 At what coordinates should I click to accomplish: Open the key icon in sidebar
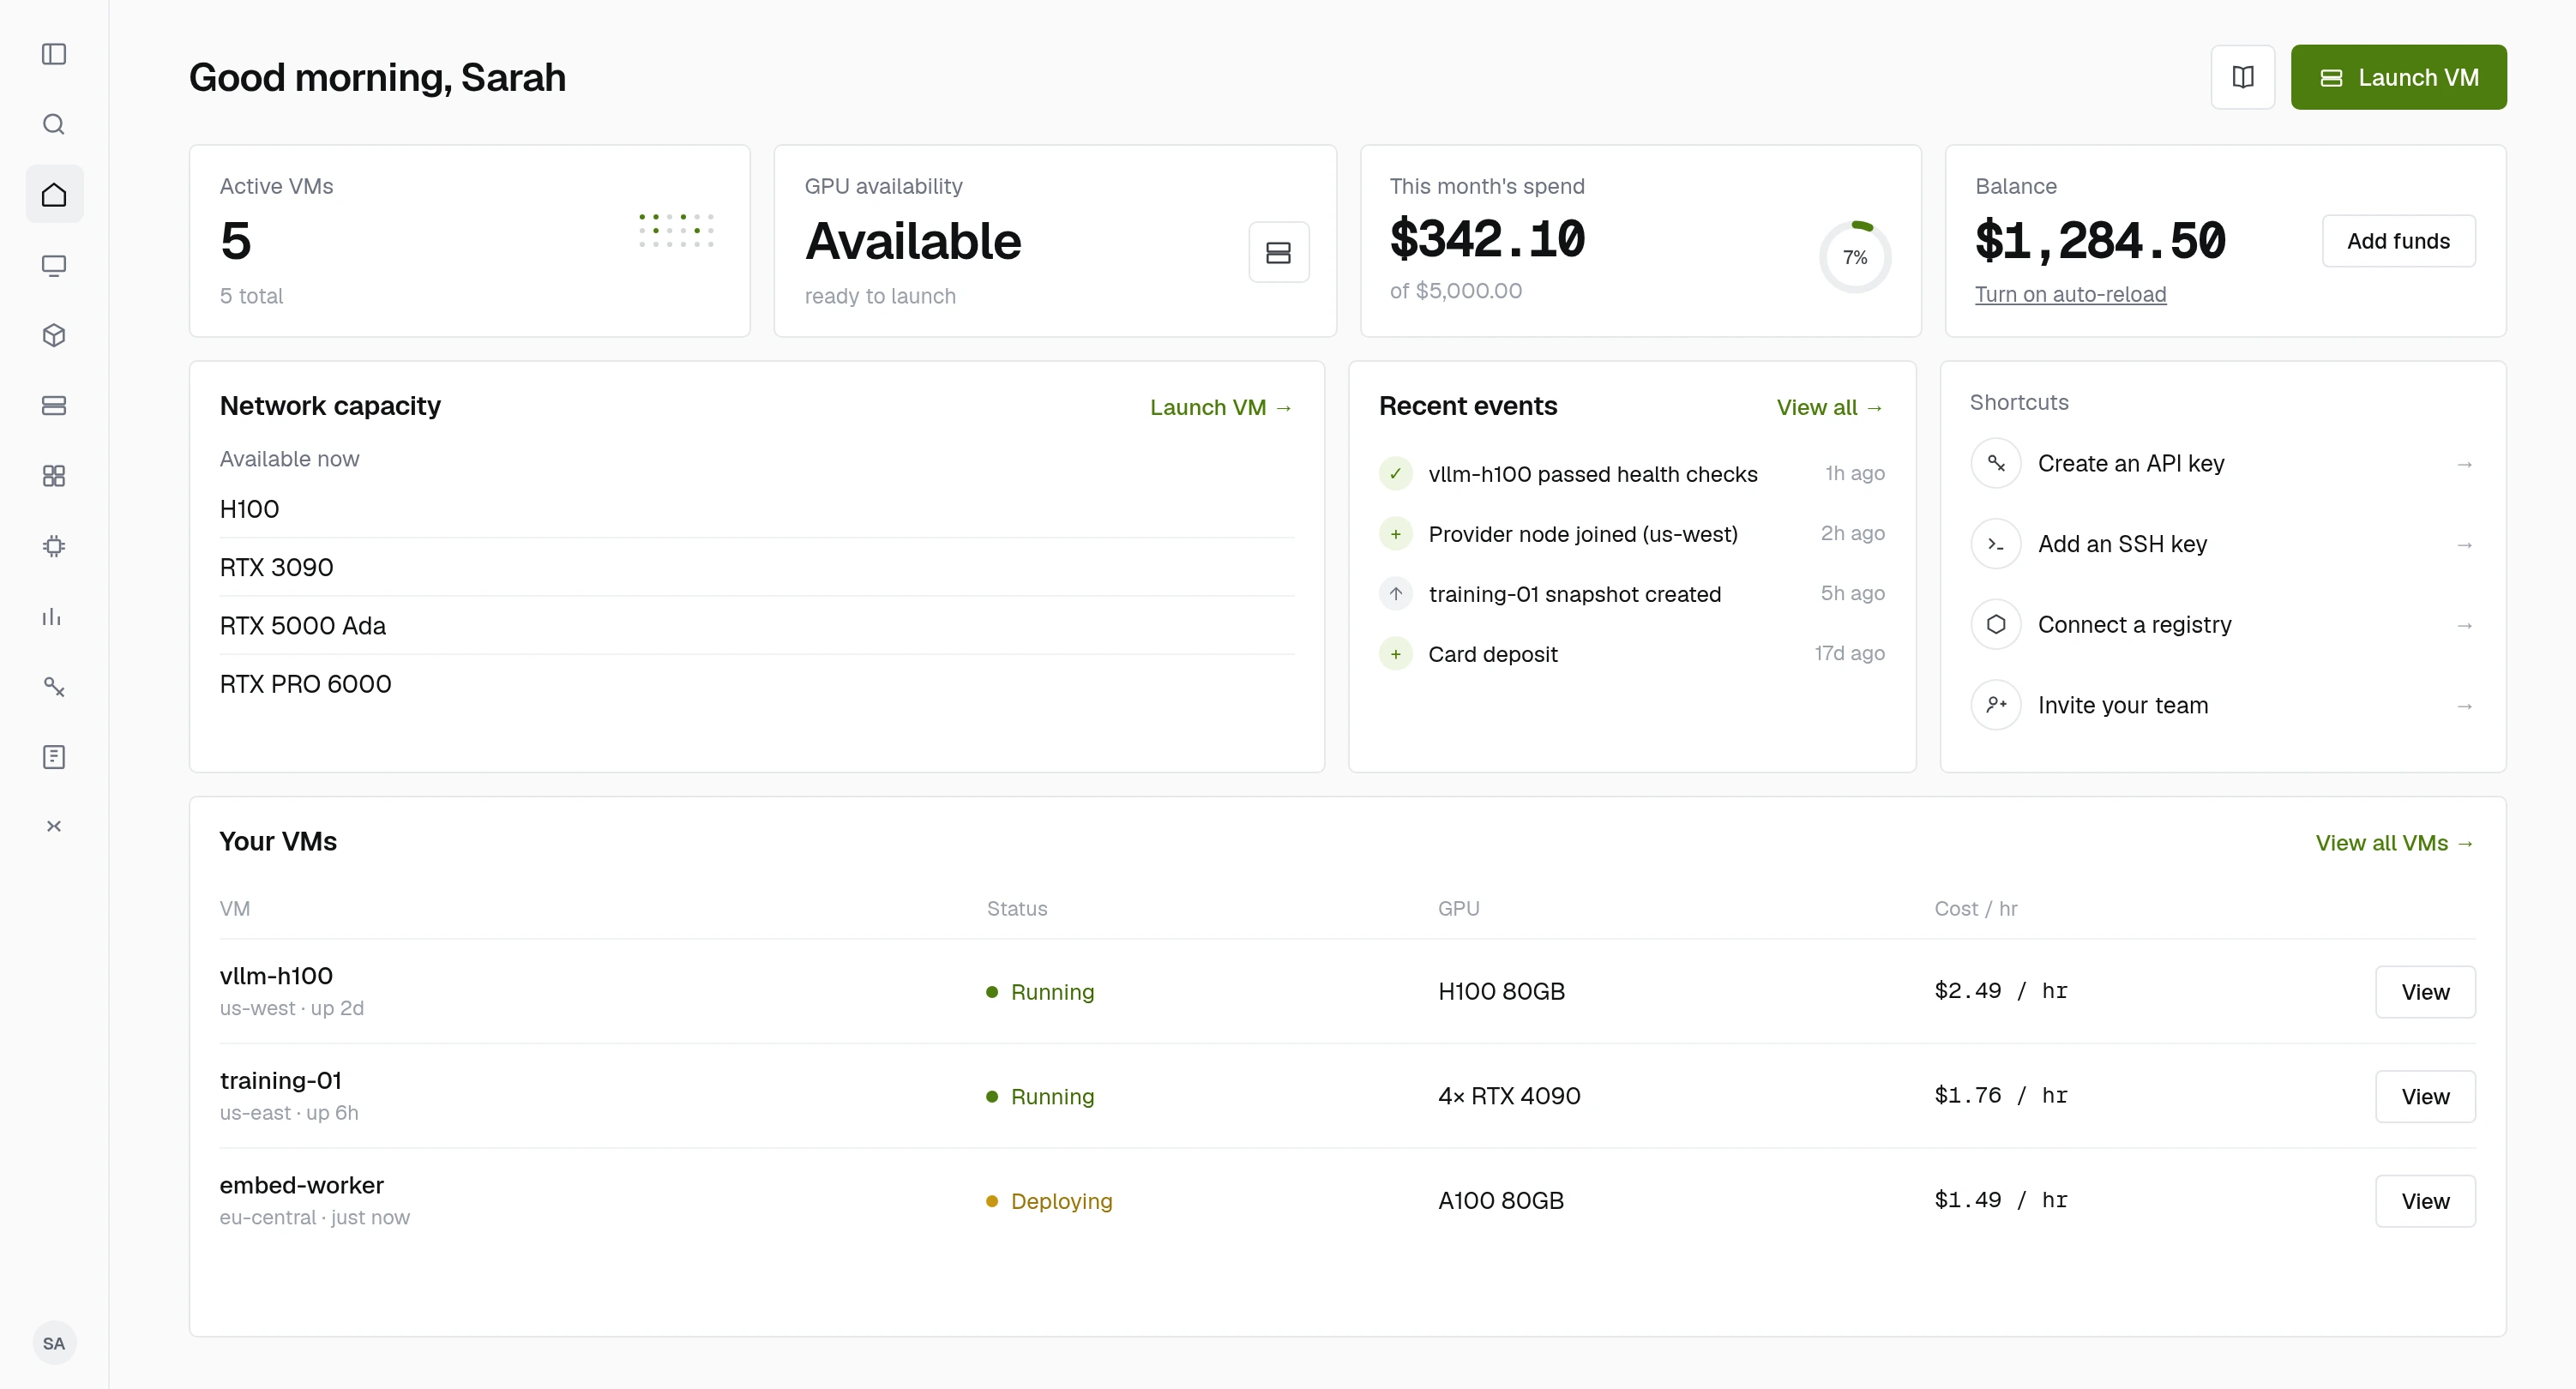54,686
